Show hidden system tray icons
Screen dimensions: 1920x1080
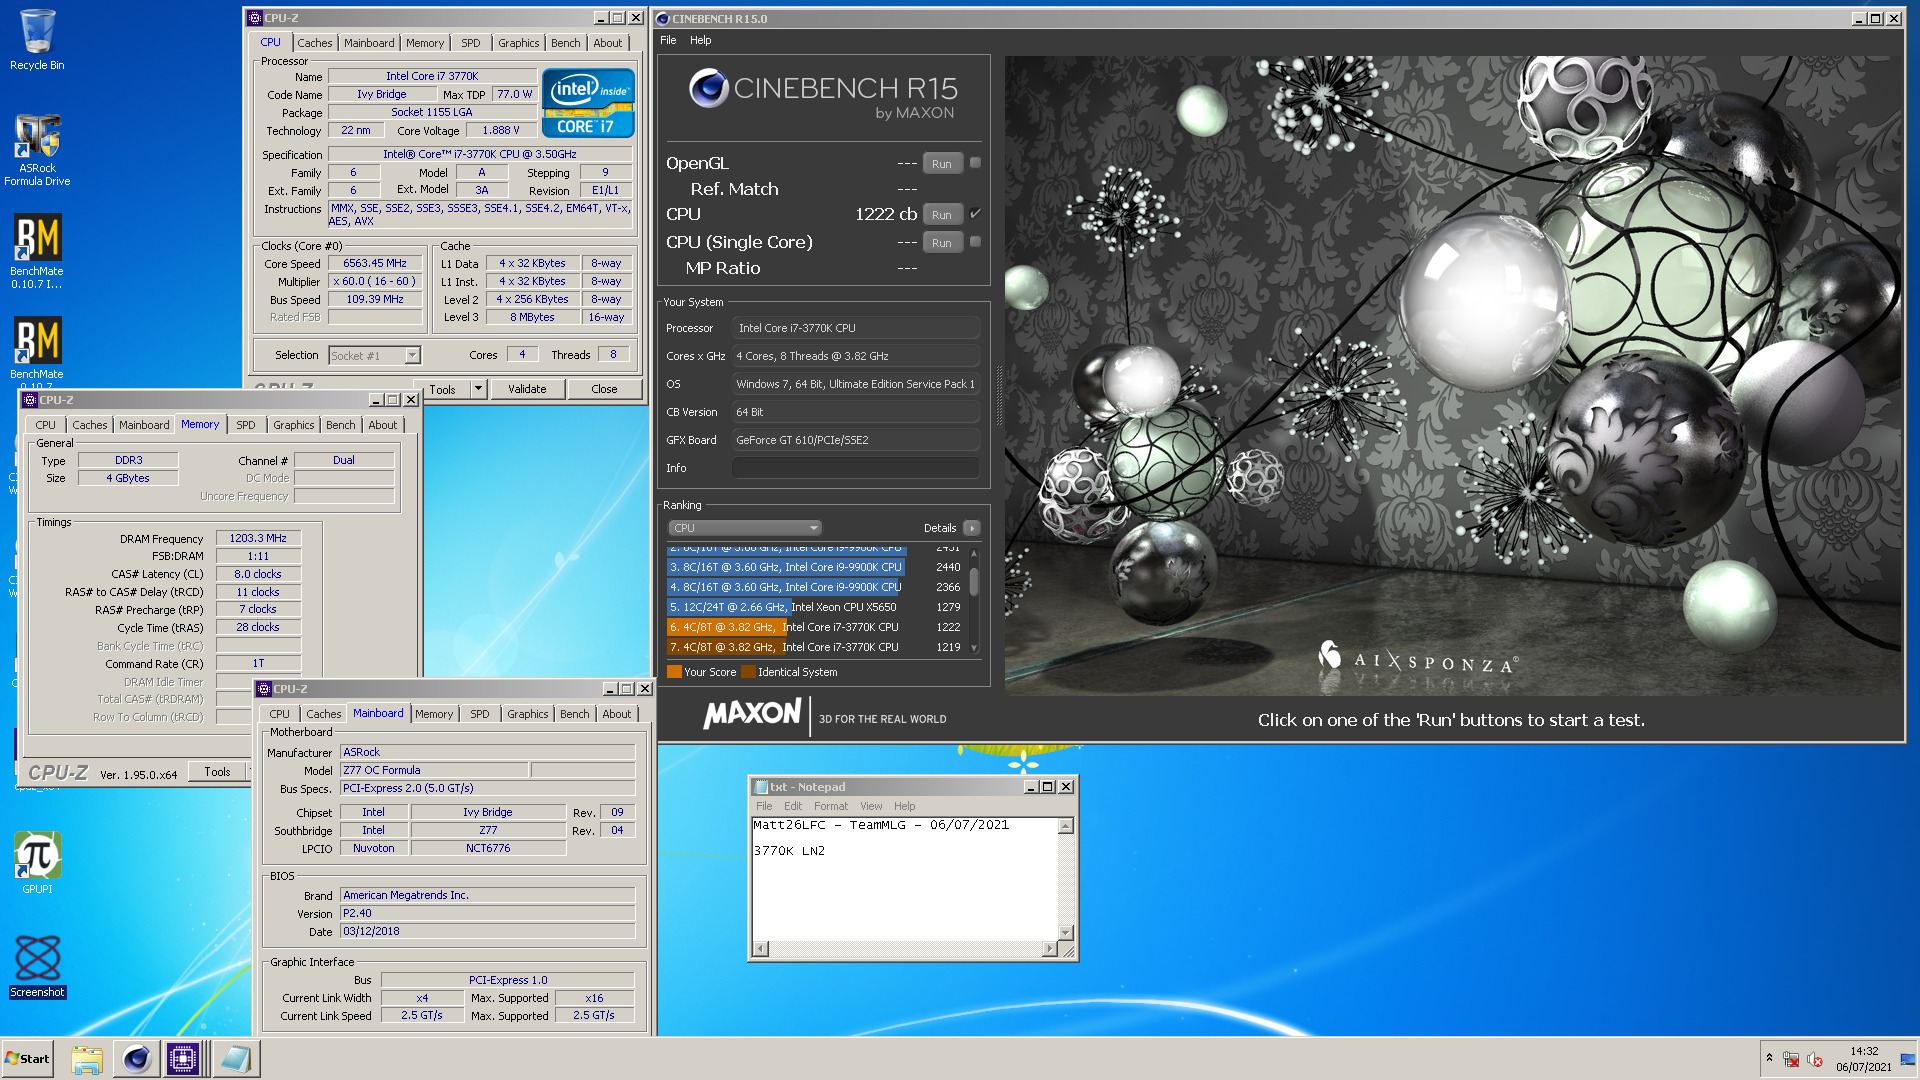coord(1769,1058)
